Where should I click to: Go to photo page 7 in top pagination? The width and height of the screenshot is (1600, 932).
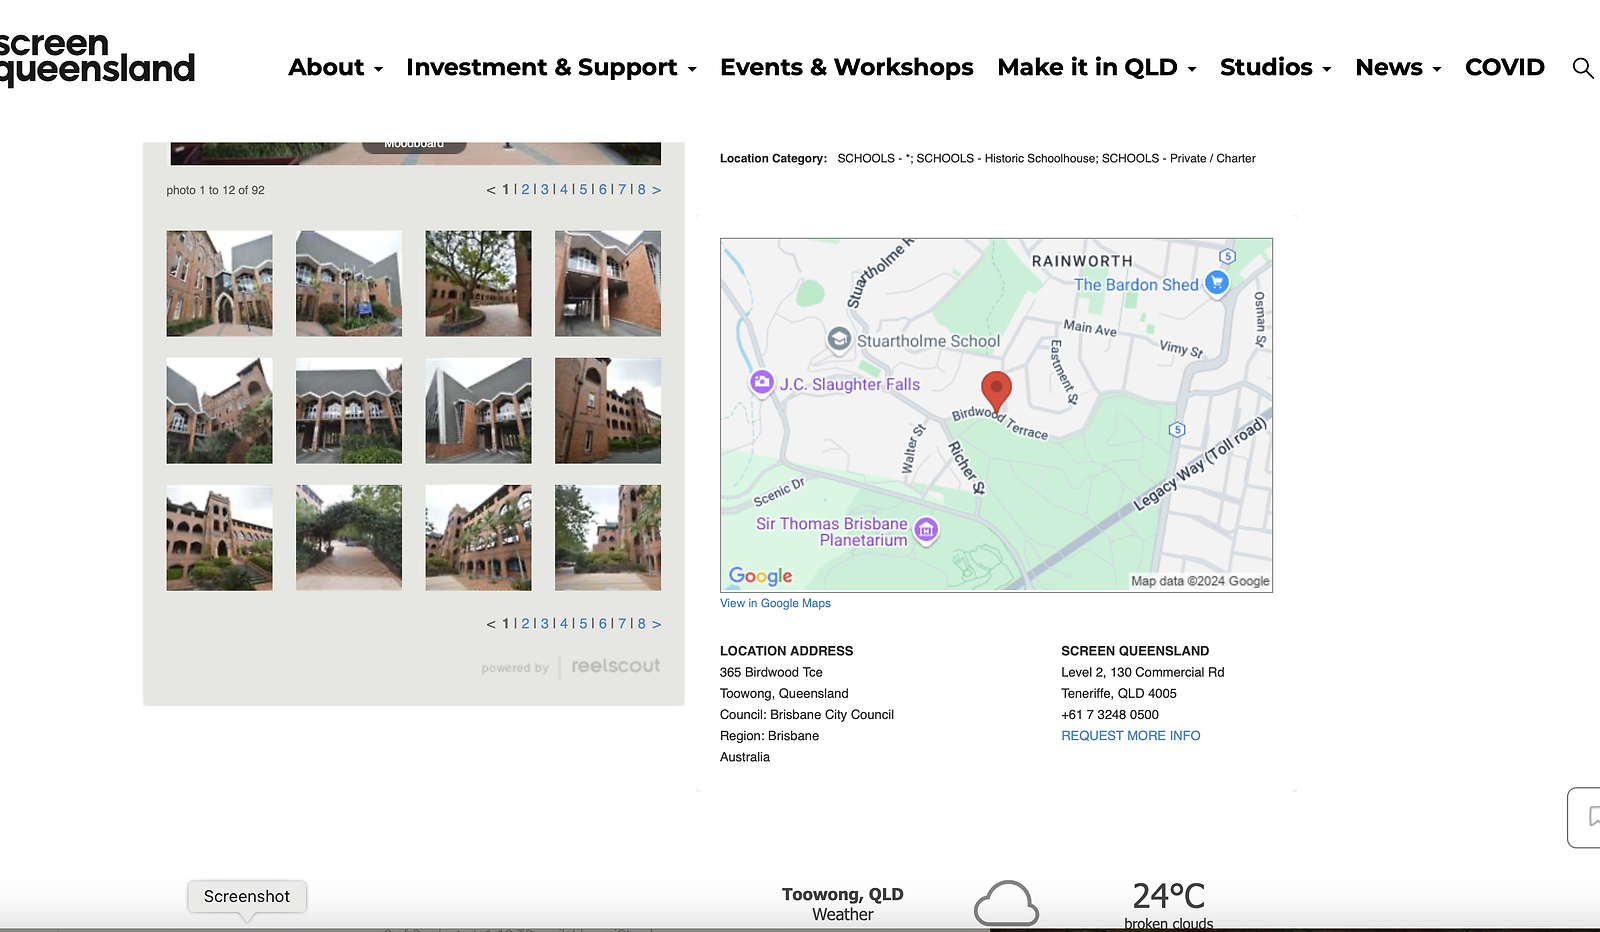(x=622, y=189)
